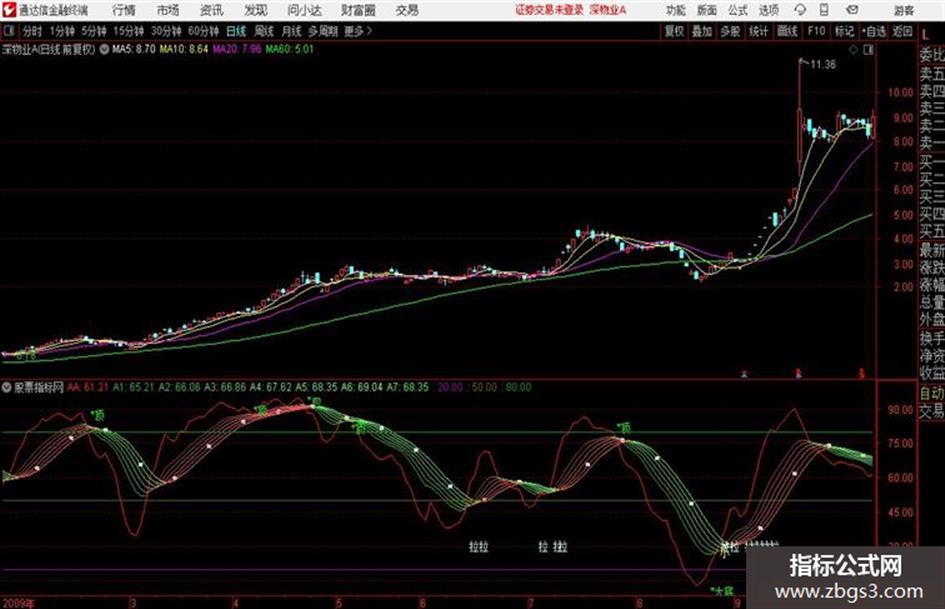Toggle left panel icon beside 分时
Viewport: 945px width, 609px height.
tap(8, 31)
